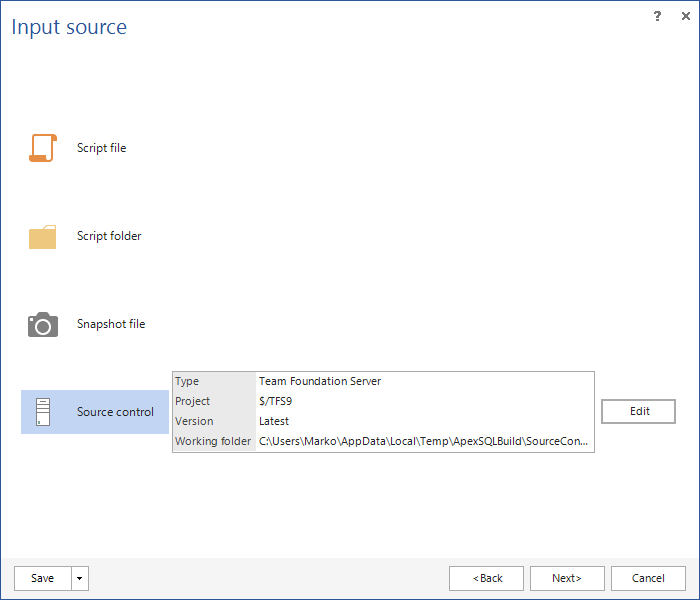Image resolution: width=700 pixels, height=600 pixels.
Task: Click the Project row label
Action: pyautogui.click(x=192, y=401)
